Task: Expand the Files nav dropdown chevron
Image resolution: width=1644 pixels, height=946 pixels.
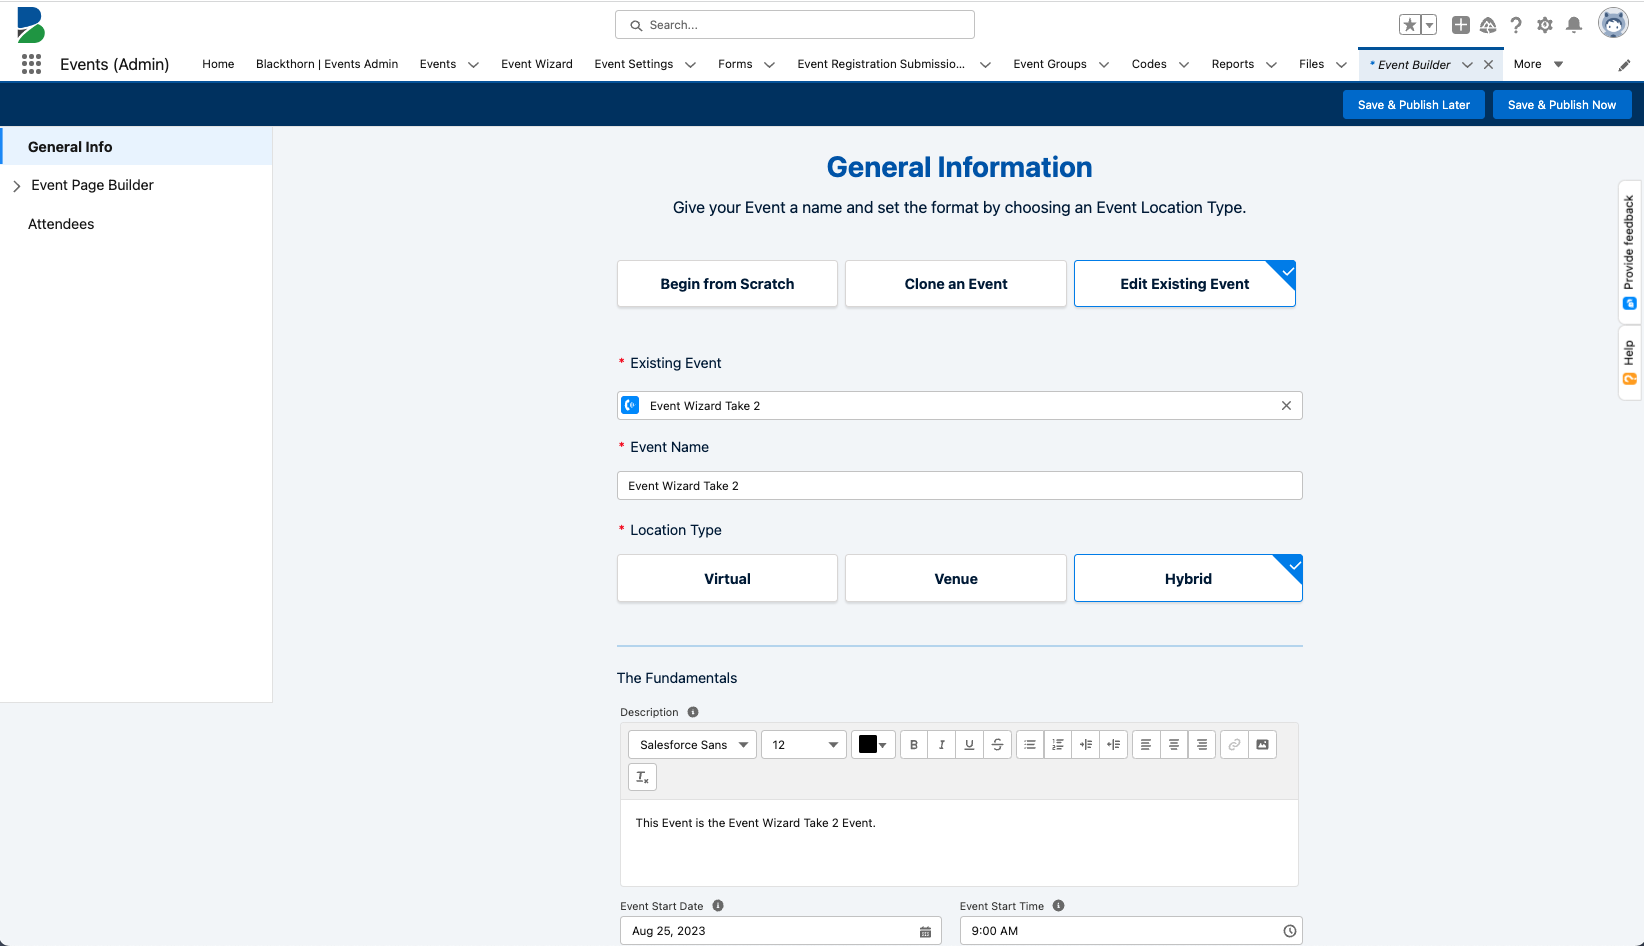Action: tap(1341, 65)
